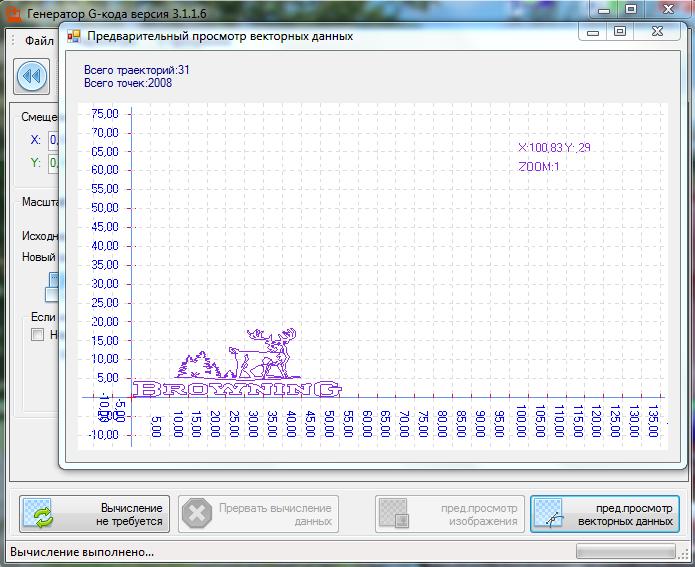Click the status bar progress bar
Image resolution: width=695 pixels, height=567 pixels.
(626, 551)
